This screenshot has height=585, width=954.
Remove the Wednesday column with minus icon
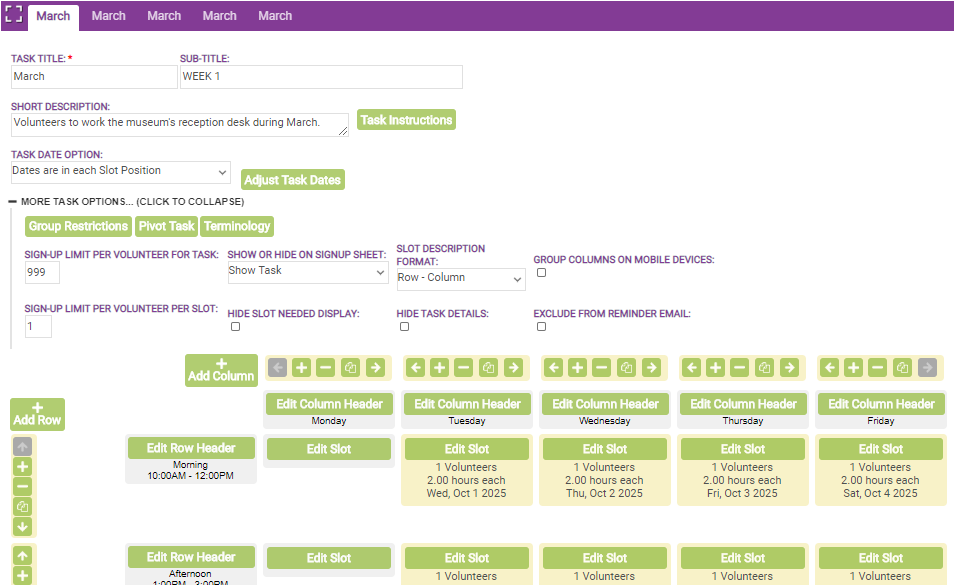coord(602,368)
